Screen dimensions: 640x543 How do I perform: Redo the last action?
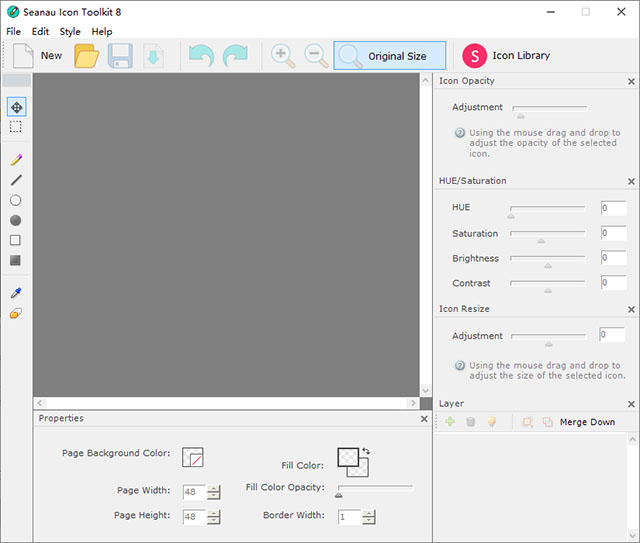236,56
